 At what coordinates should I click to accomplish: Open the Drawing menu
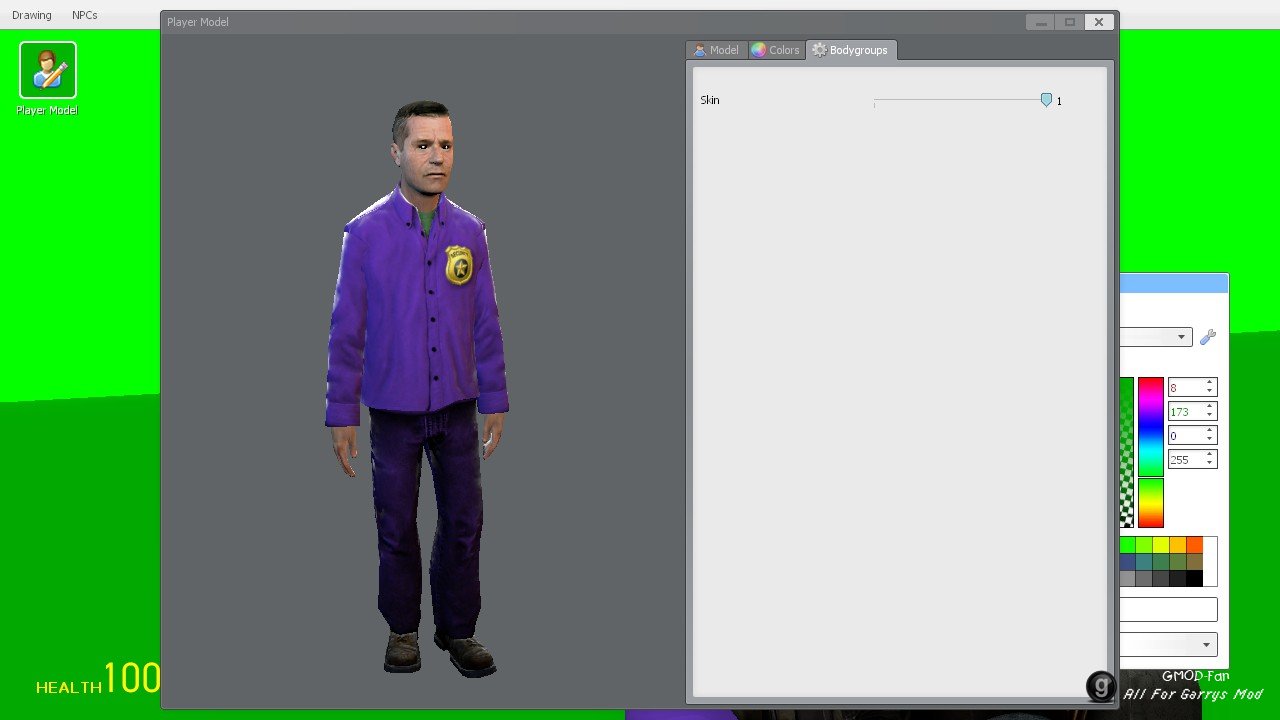32,15
